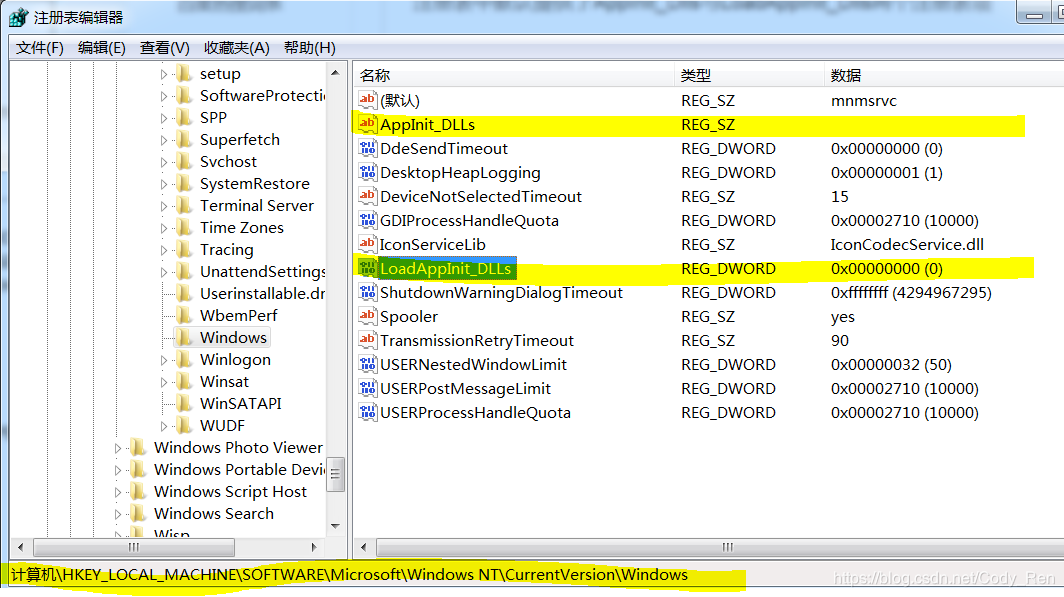1064x597 pixels.
Task: Click the USERProcessHandleQuota value icon
Action: (x=367, y=413)
